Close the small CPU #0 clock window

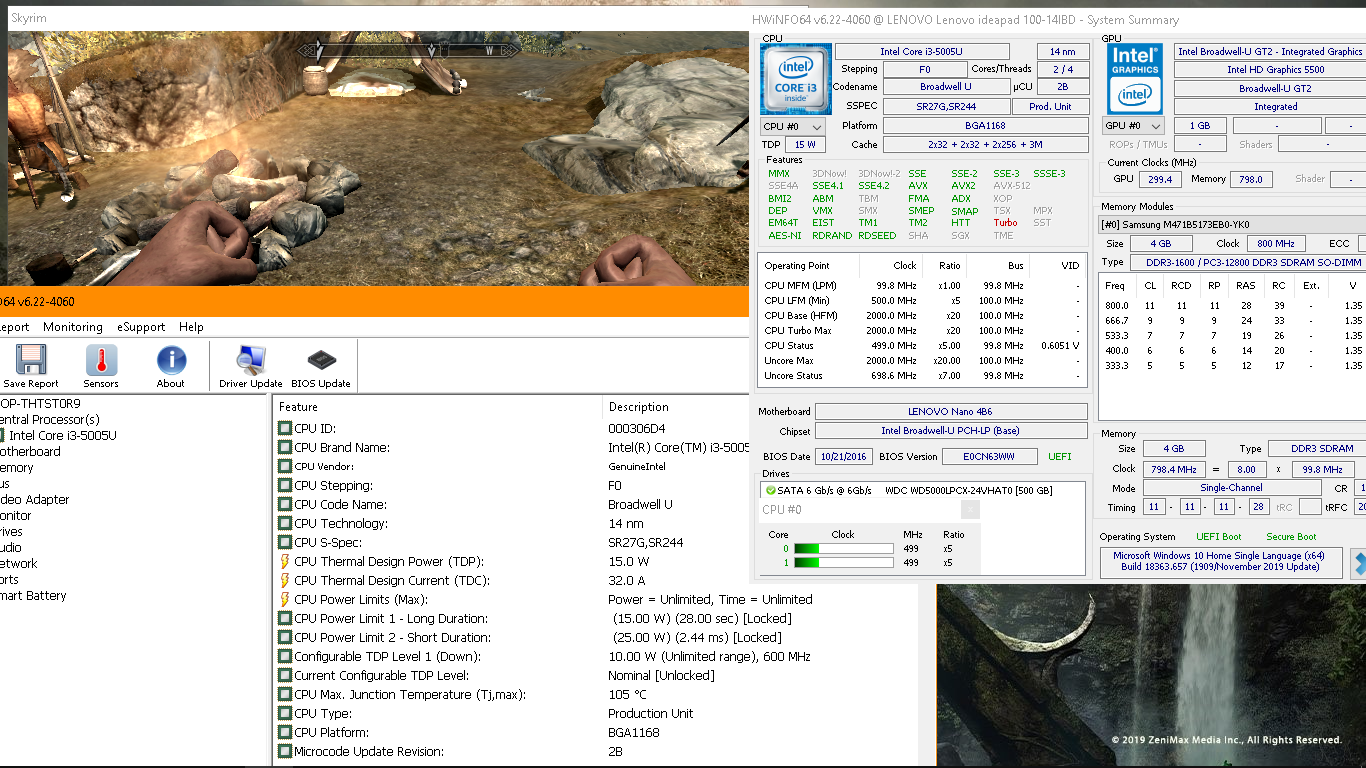tap(969, 510)
